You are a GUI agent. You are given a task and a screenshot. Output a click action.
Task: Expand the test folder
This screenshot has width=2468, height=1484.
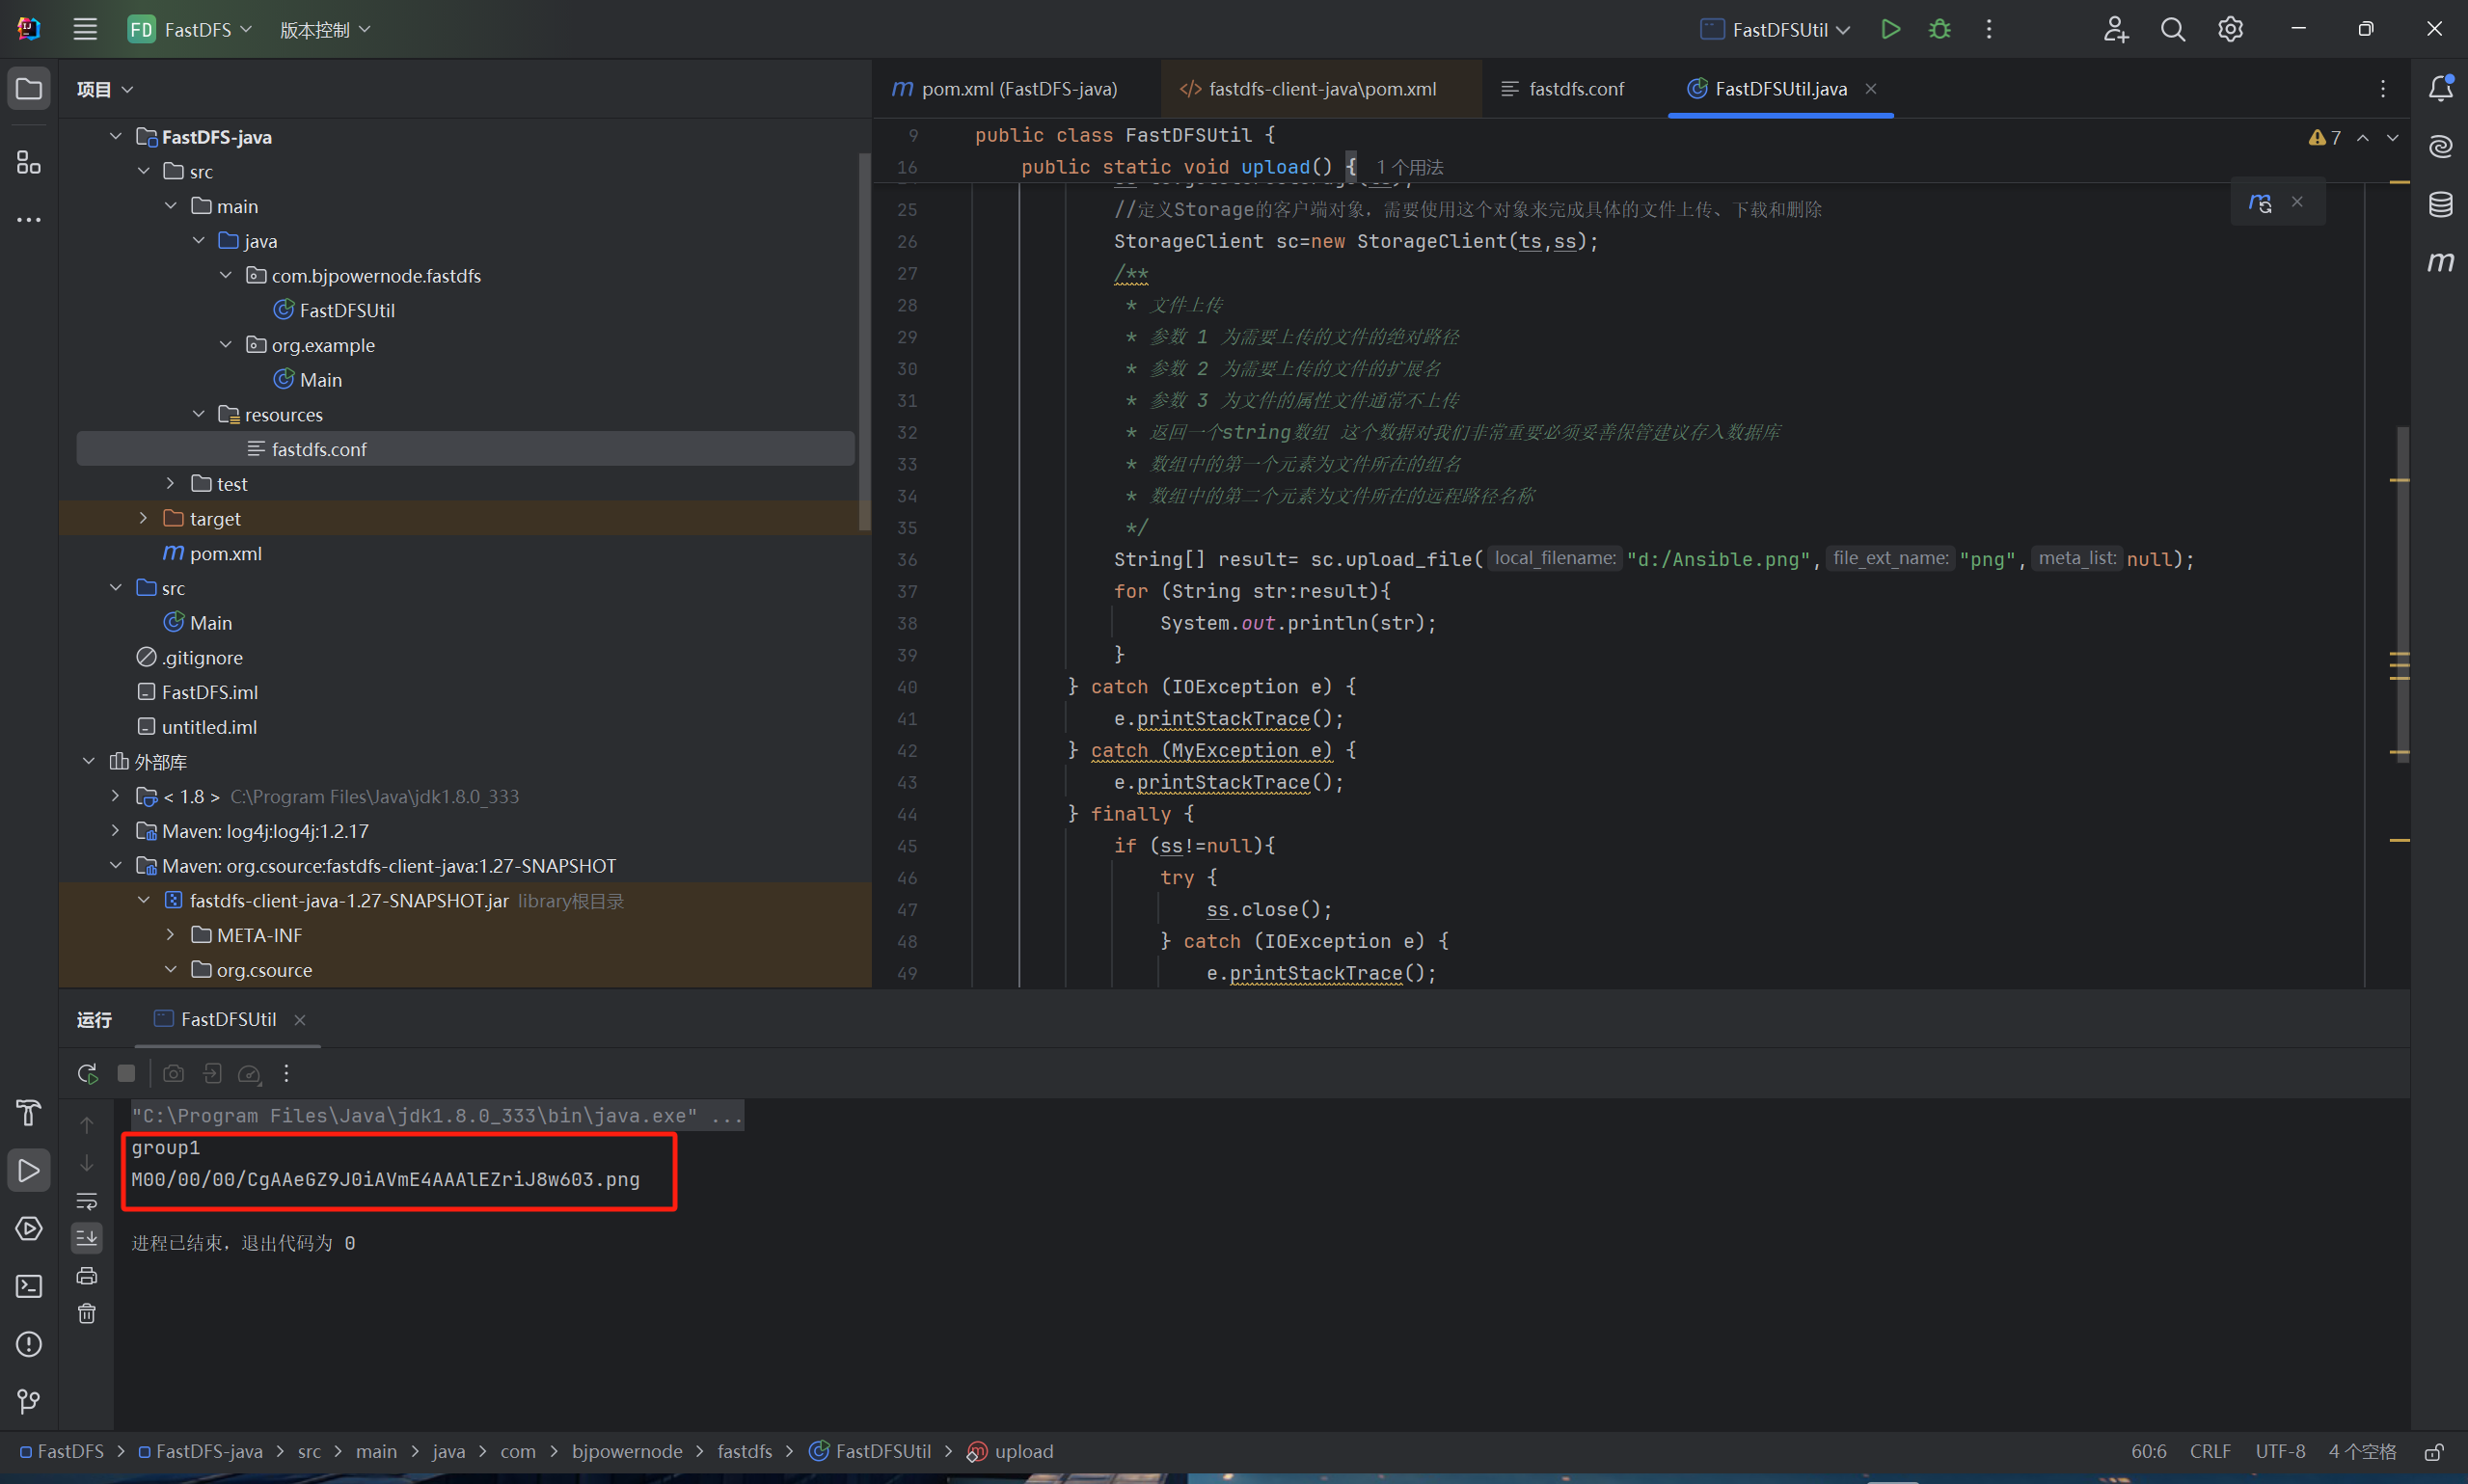(170, 483)
